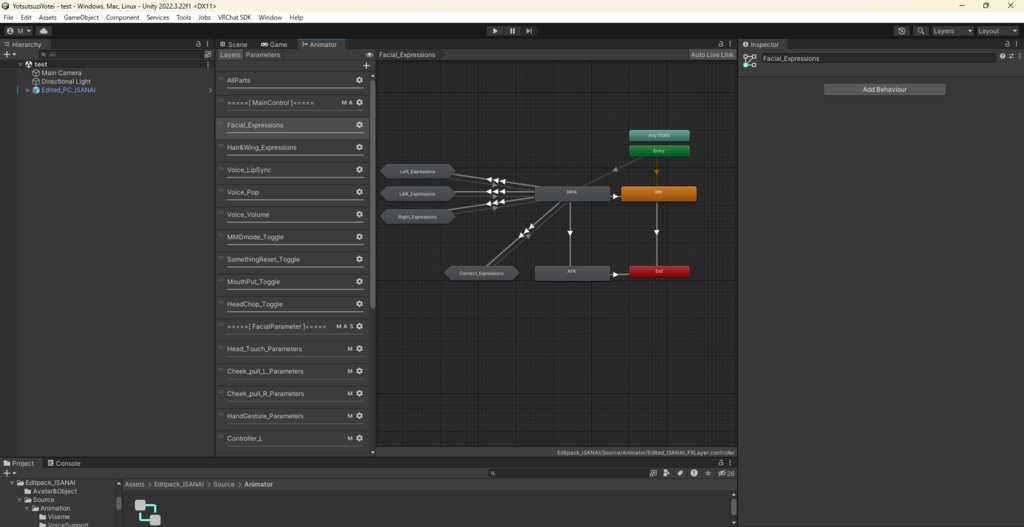Viewport: 1024px width, 527px height.
Task: Click Editpack_ISANAI in the breadcrumb path
Action: coord(181,485)
